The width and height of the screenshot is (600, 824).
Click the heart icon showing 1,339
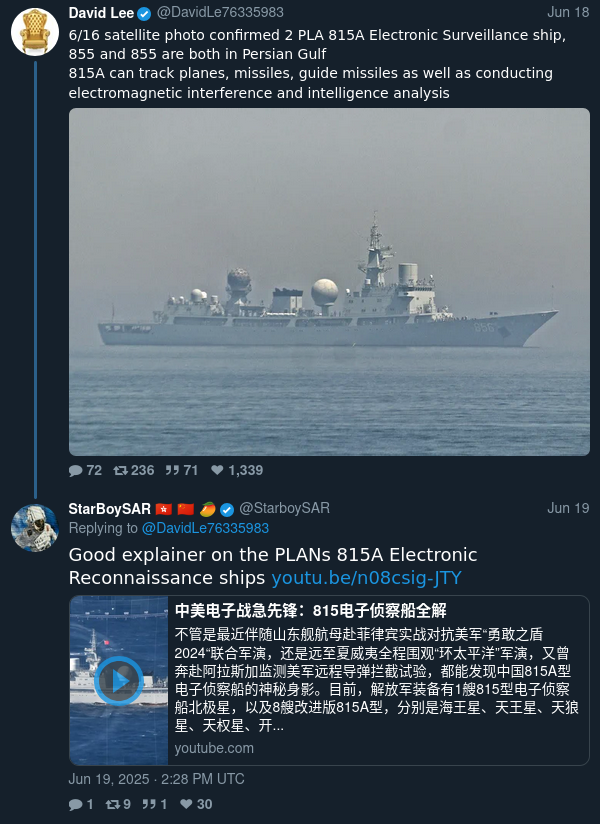pos(217,470)
